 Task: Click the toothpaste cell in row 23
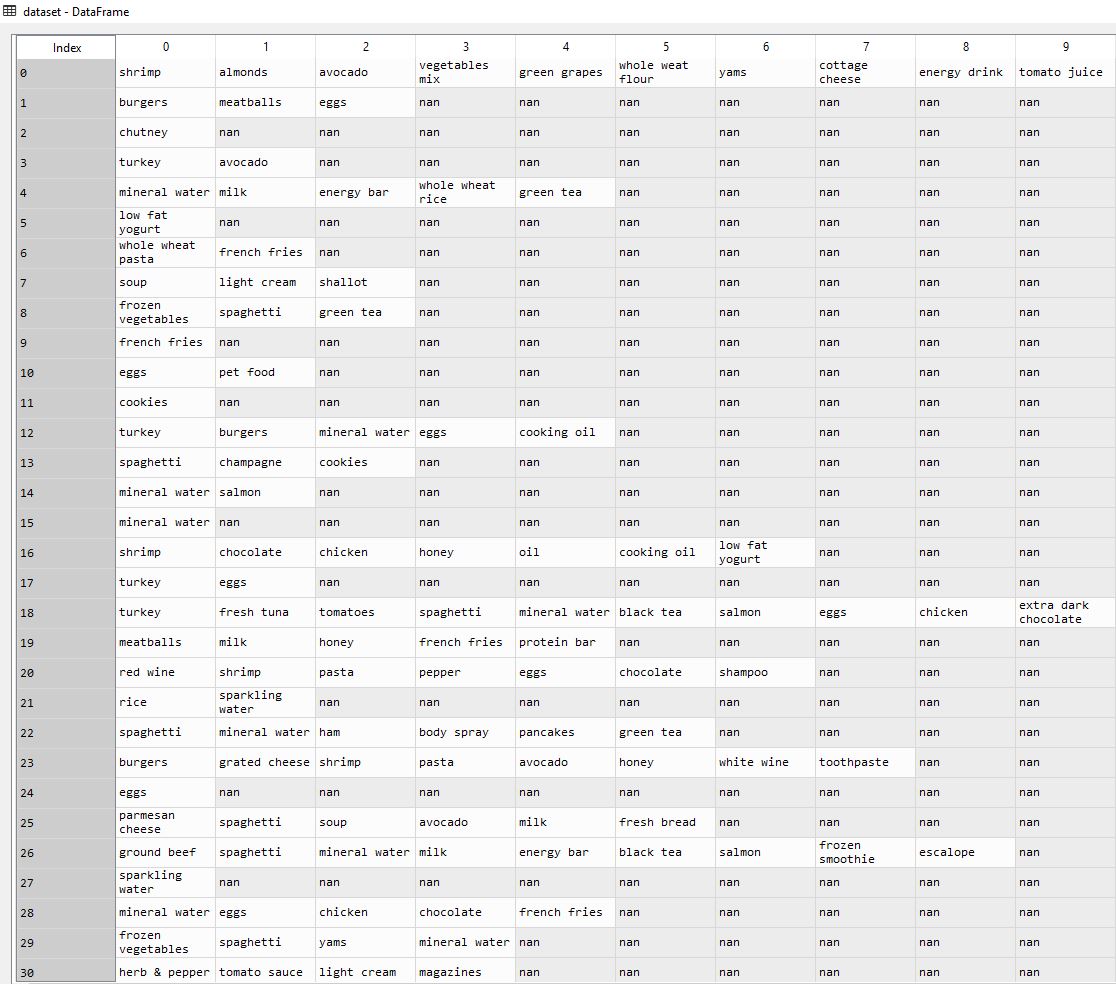(x=852, y=762)
